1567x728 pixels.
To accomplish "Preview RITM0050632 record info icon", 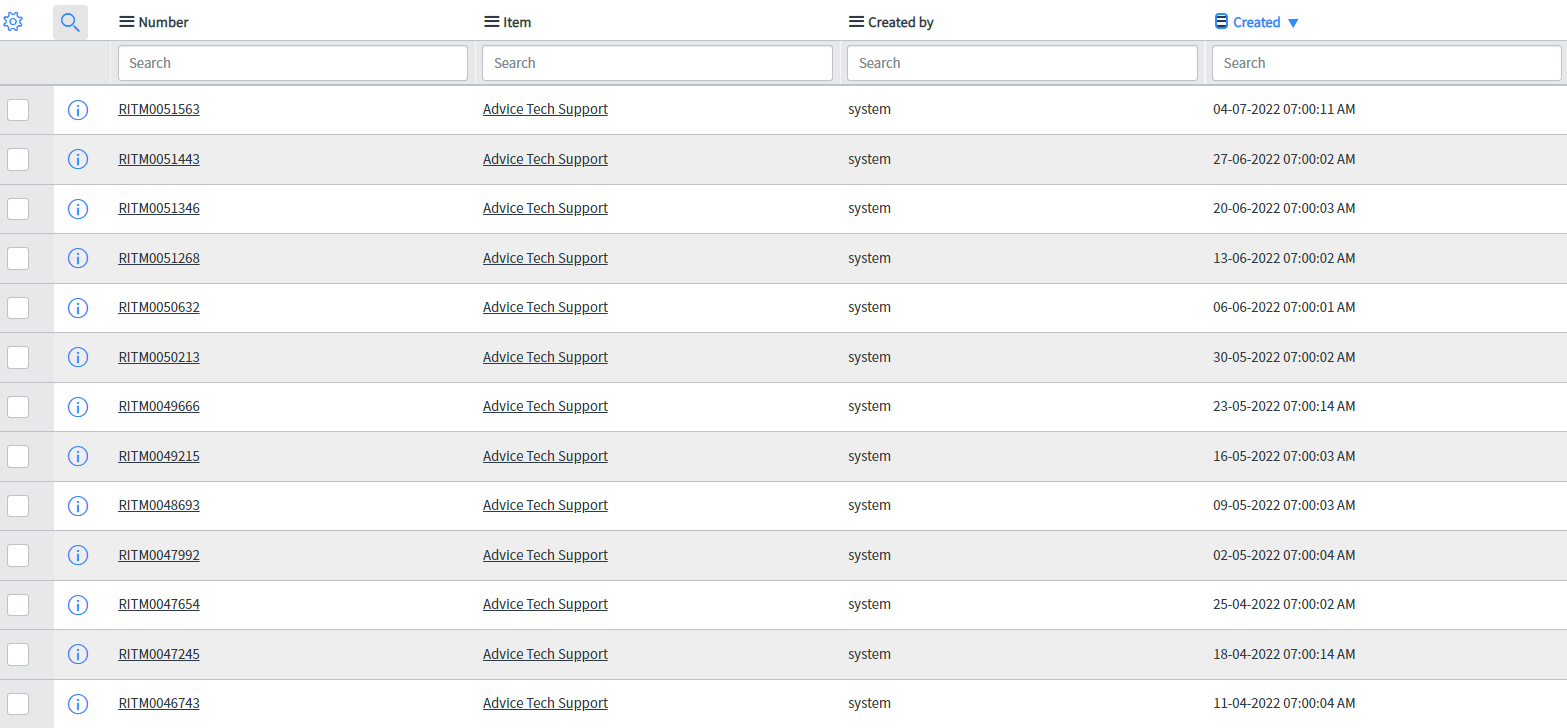I will coord(78,308).
